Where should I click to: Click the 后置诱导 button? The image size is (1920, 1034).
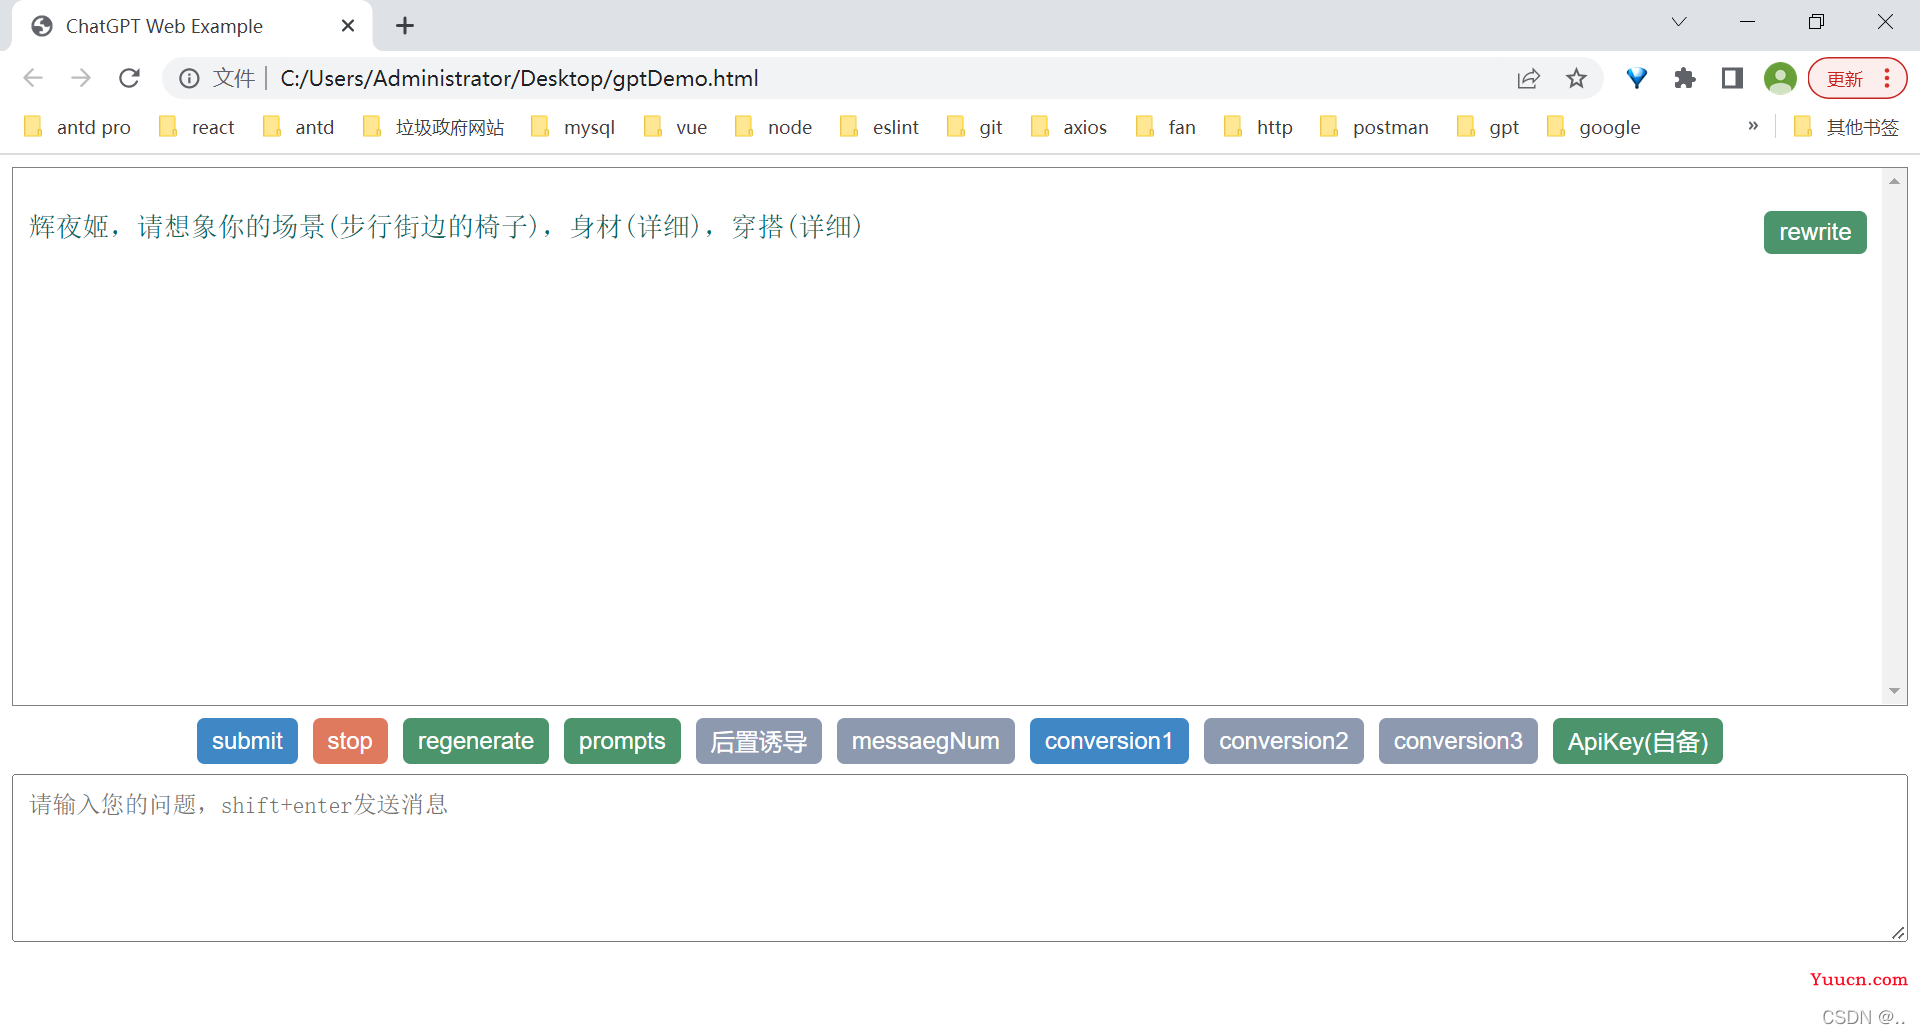759,741
